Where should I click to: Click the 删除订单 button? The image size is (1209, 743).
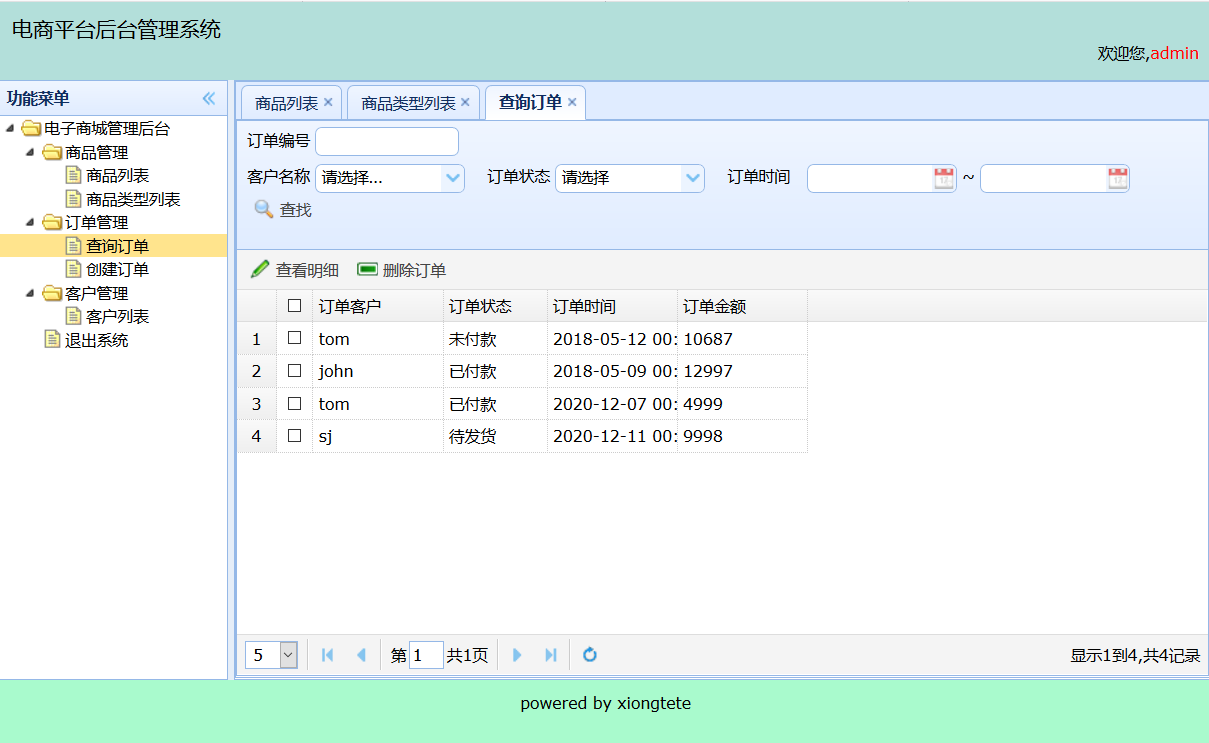tap(402, 270)
